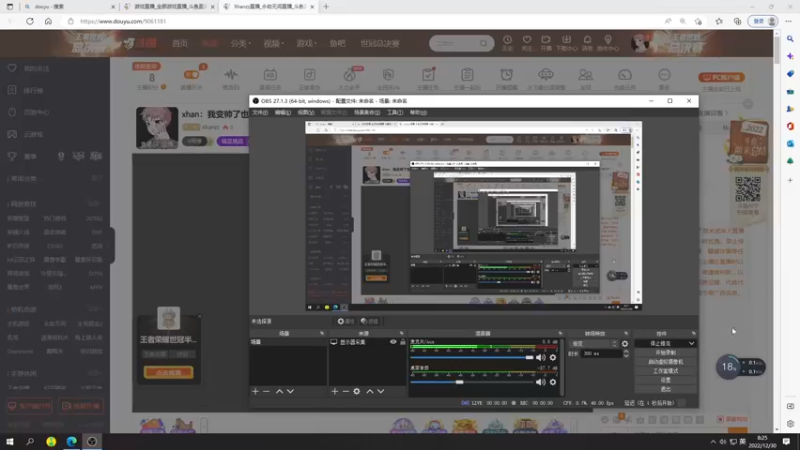The image size is (800, 450).
Task: Mute the desktop audio speaker icon
Action: [541, 382]
